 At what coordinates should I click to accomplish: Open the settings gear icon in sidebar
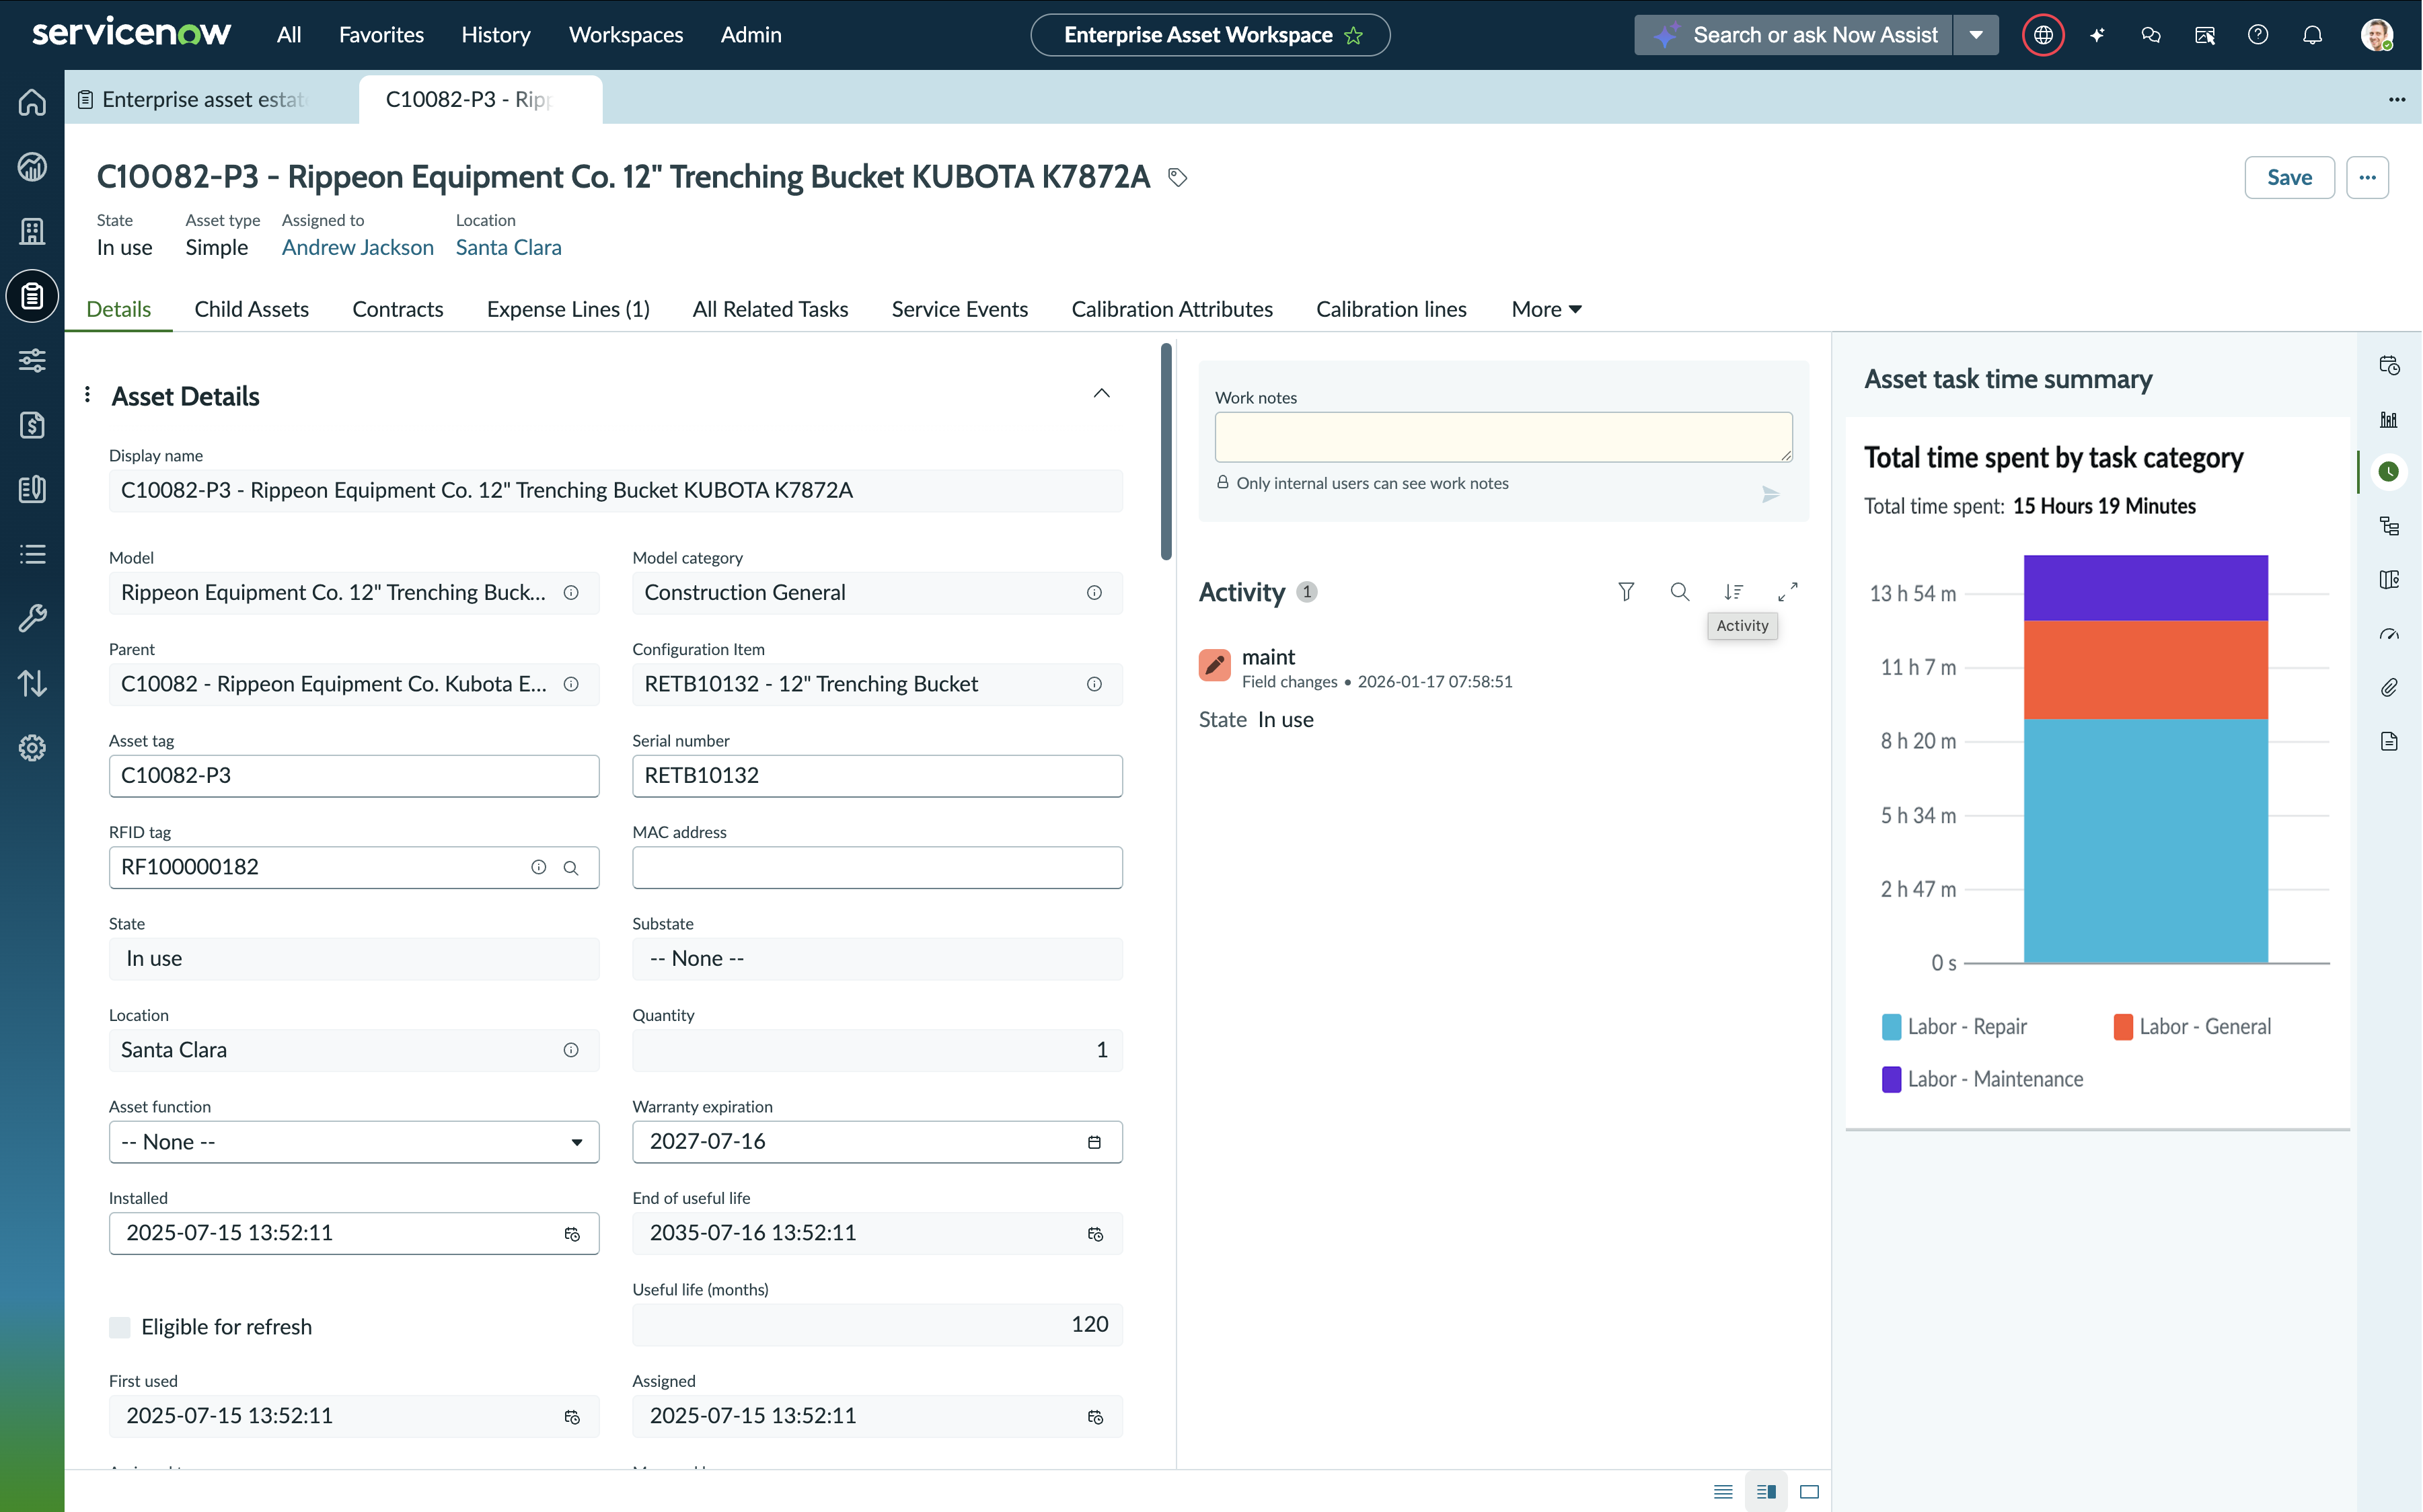pos(32,748)
